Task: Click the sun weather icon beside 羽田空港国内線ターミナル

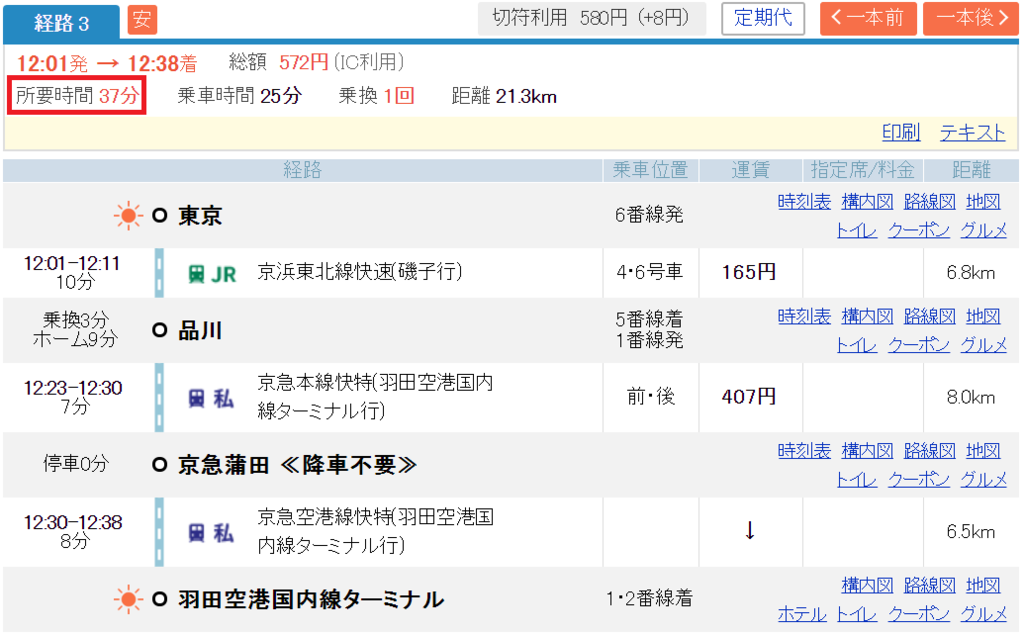Action: 128,599
